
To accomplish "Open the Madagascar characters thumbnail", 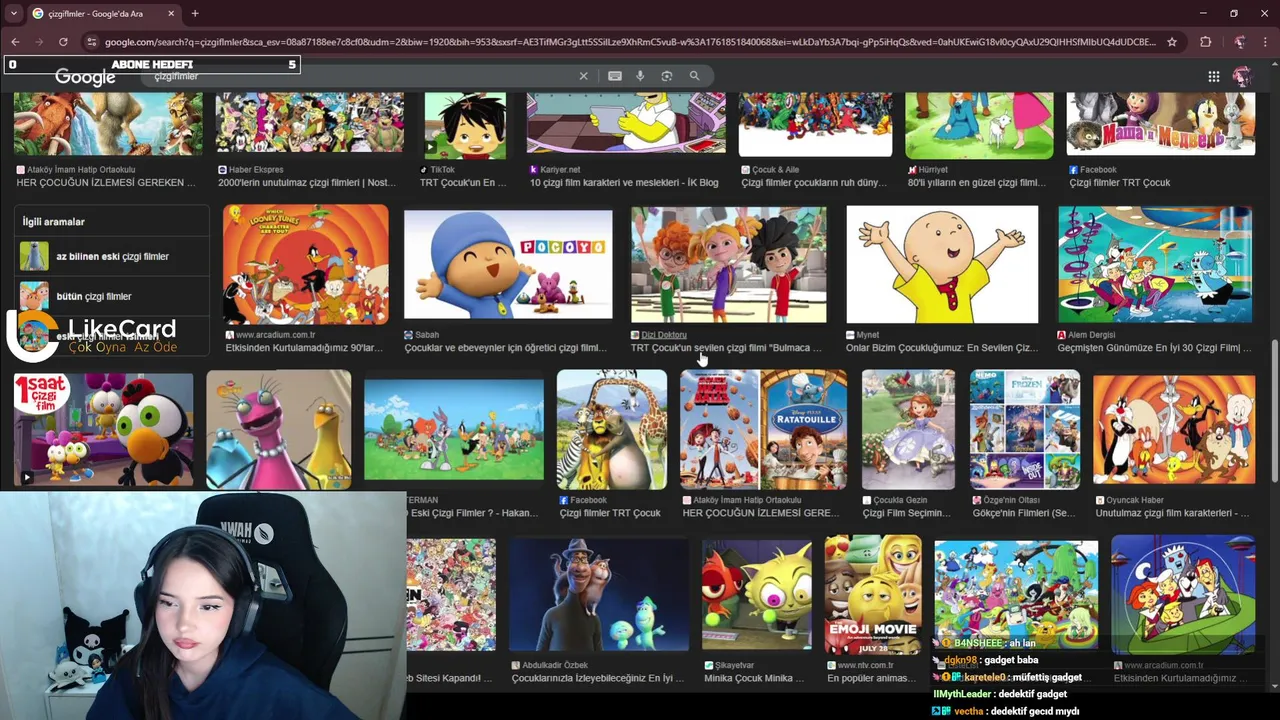I will click(612, 429).
